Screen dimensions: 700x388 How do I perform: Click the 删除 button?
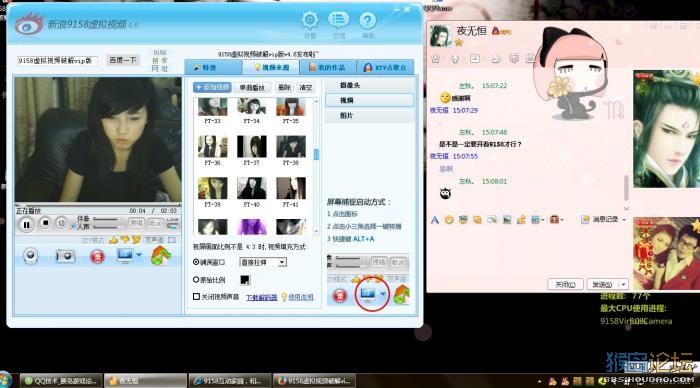284,88
